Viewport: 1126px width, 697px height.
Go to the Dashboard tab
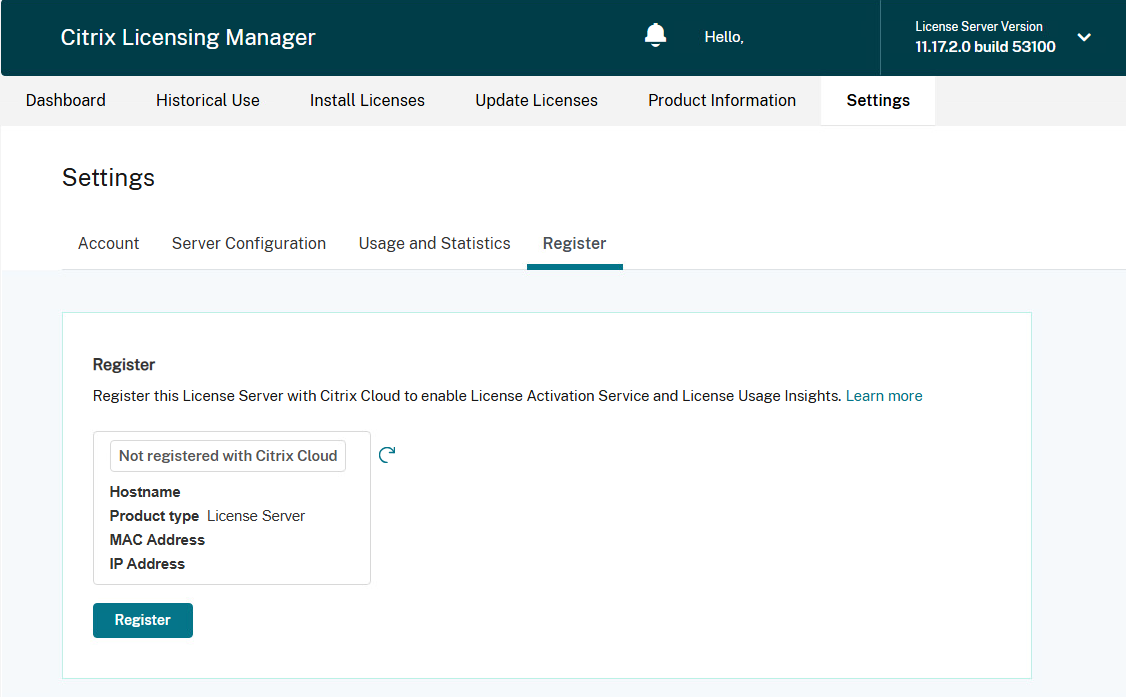[x=66, y=100]
